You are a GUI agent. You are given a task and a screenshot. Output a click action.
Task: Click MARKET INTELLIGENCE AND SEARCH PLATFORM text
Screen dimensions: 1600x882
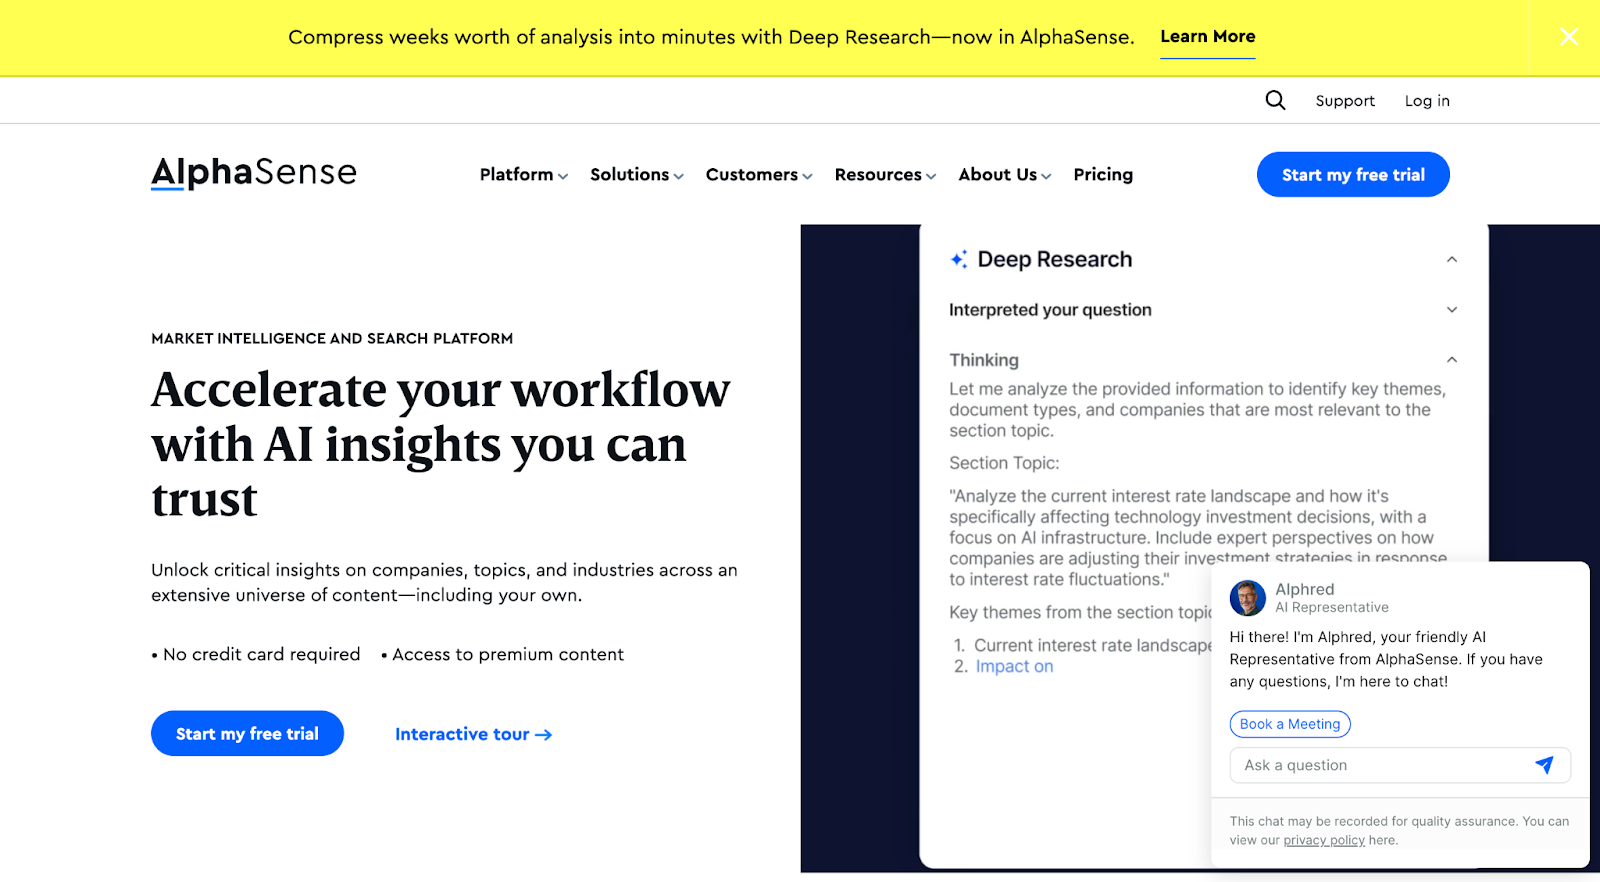[332, 339]
